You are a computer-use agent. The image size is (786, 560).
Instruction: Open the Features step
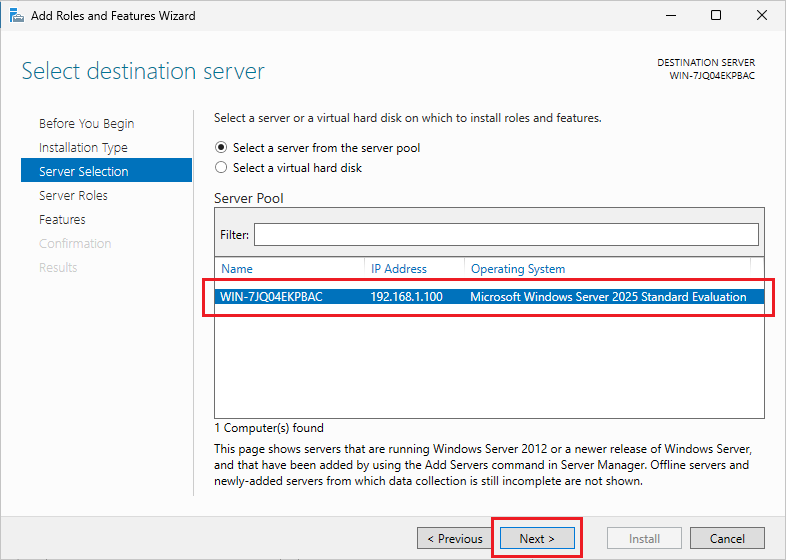[62, 220]
